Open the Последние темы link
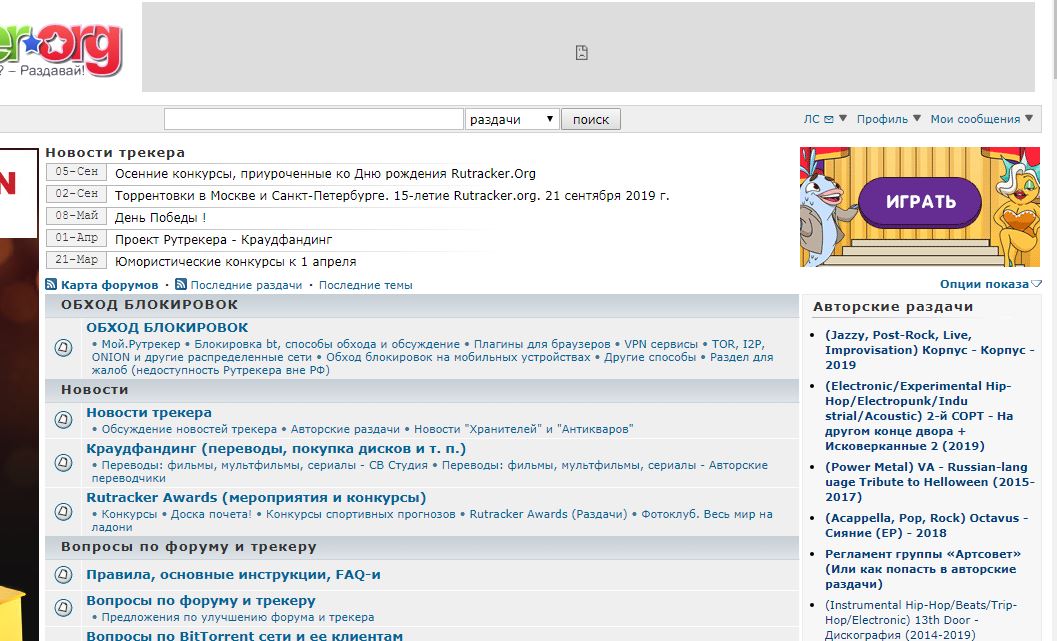The image size is (1057, 641). click(365, 285)
